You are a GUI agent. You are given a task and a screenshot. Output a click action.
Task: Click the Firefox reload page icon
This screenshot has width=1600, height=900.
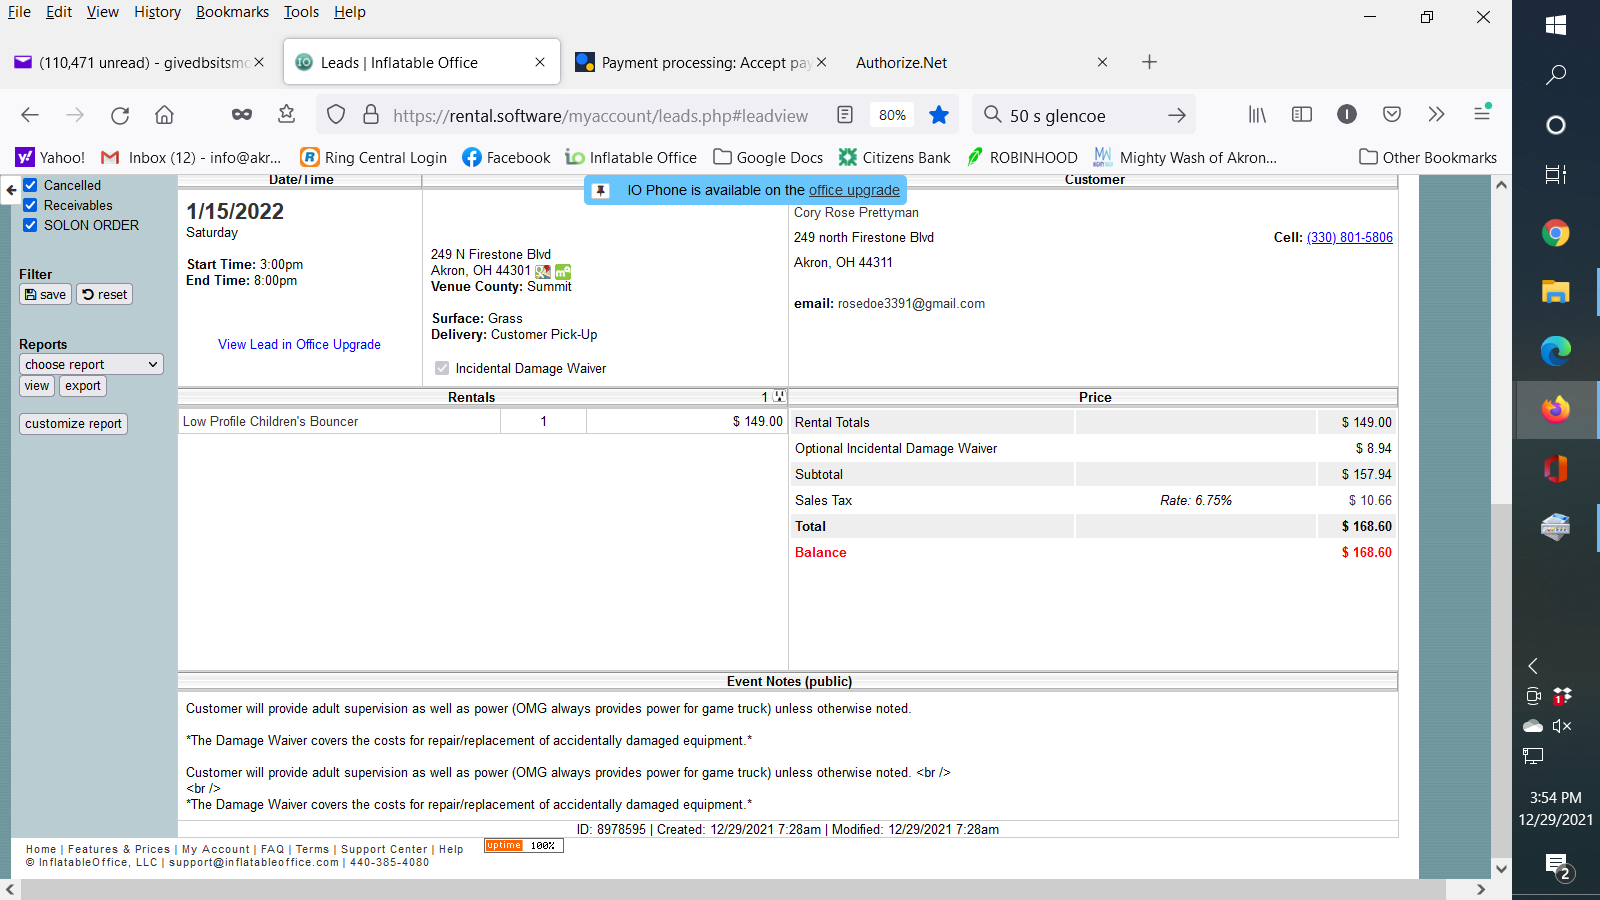point(120,115)
